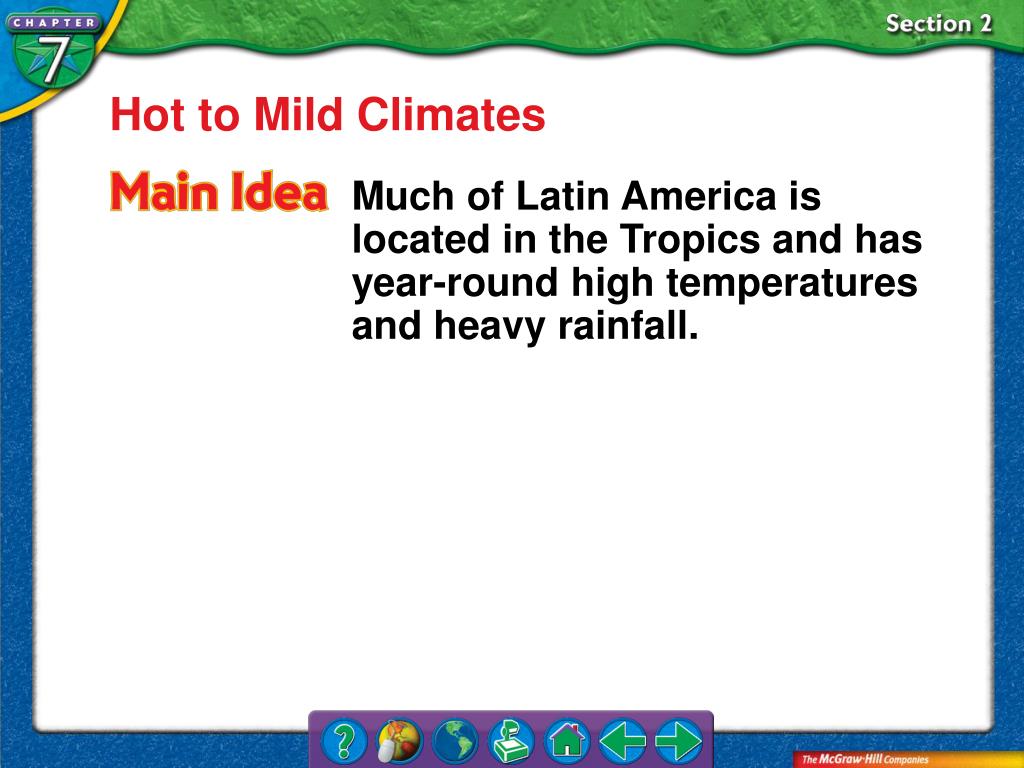
Task: Click the Section 2 label
Action: (938, 24)
